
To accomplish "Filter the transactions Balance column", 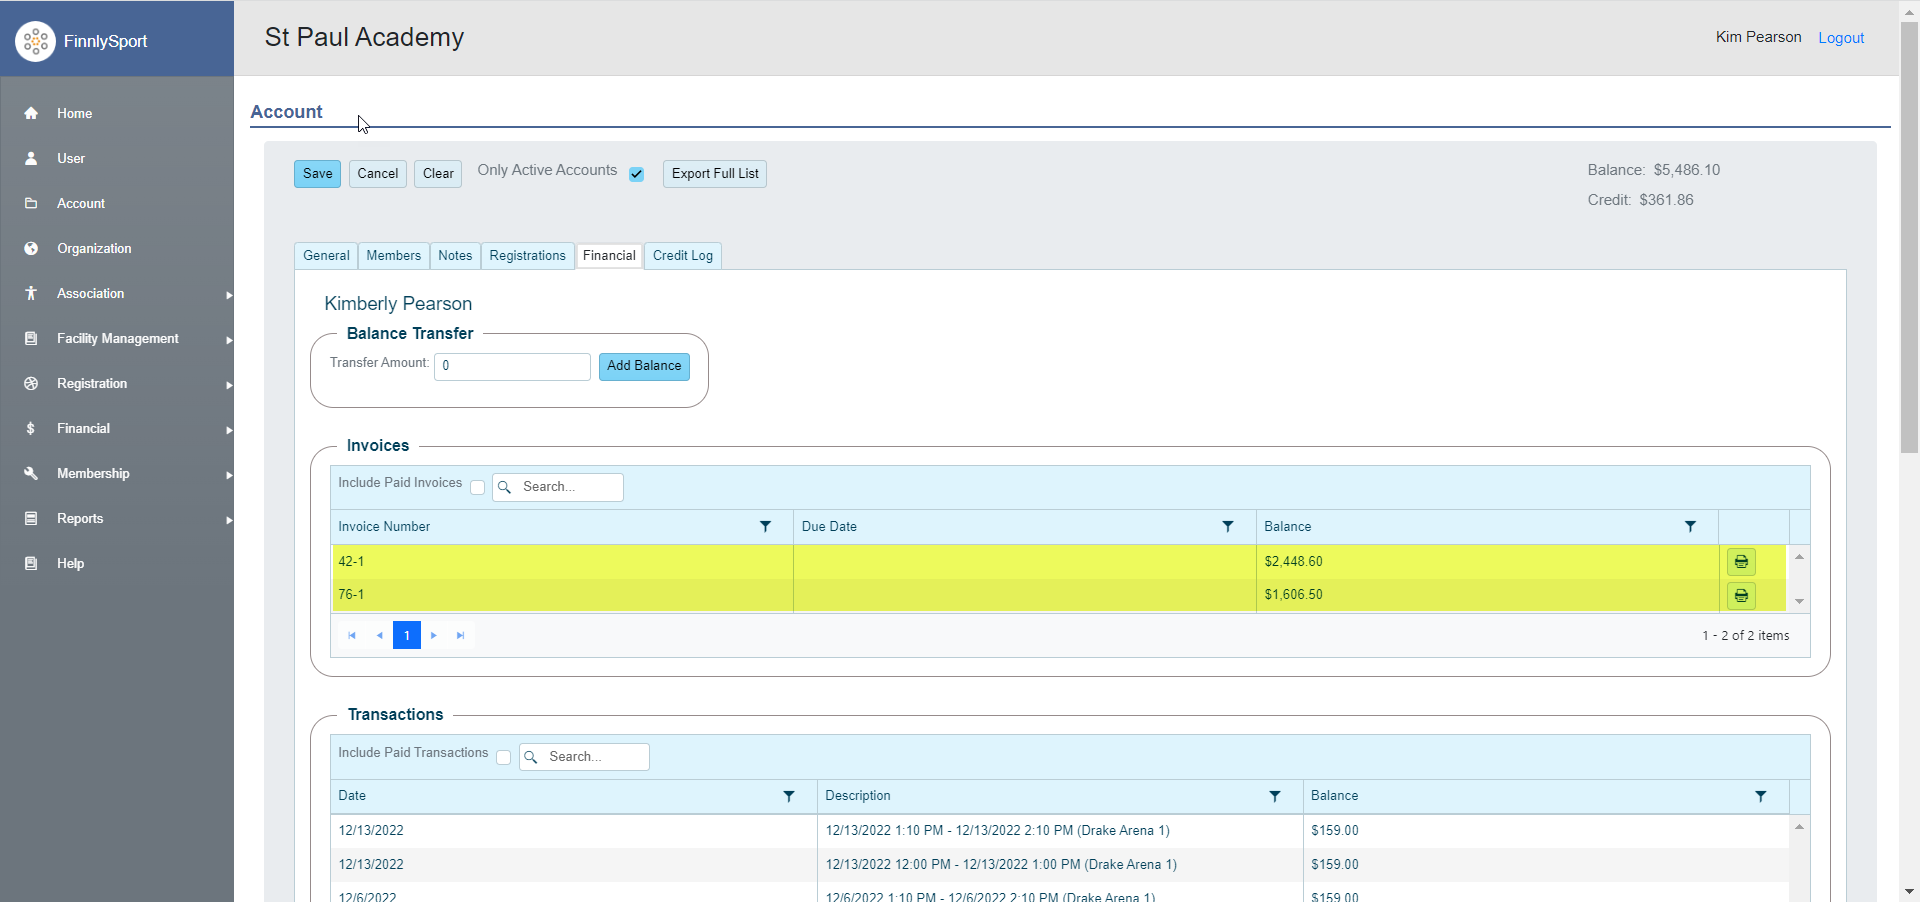I will (1761, 796).
